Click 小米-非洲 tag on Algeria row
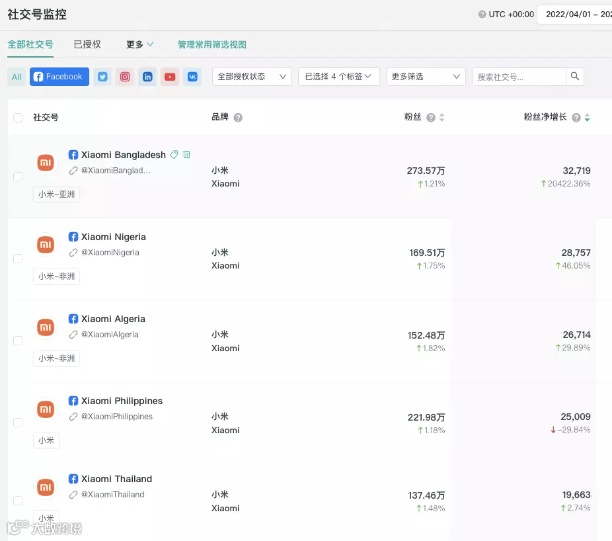The height and width of the screenshot is (541, 612). tap(57, 358)
